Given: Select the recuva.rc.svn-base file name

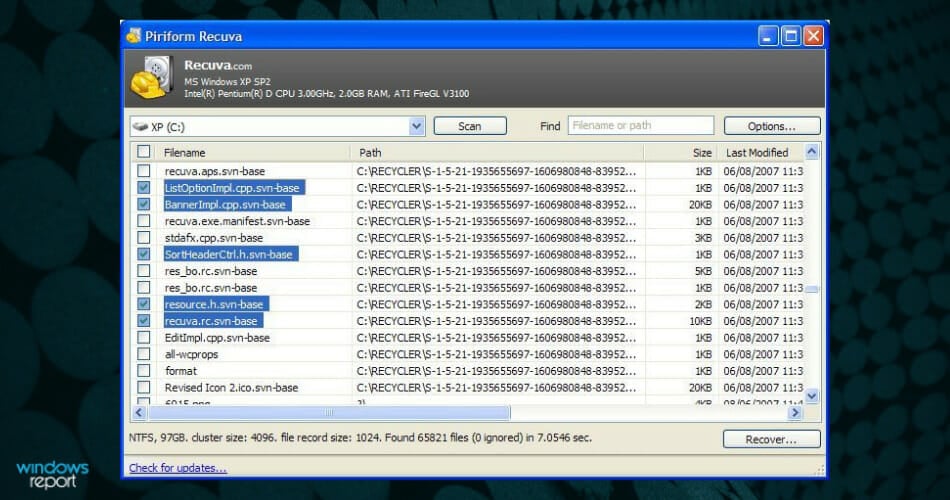Looking at the screenshot, I should click(211, 321).
